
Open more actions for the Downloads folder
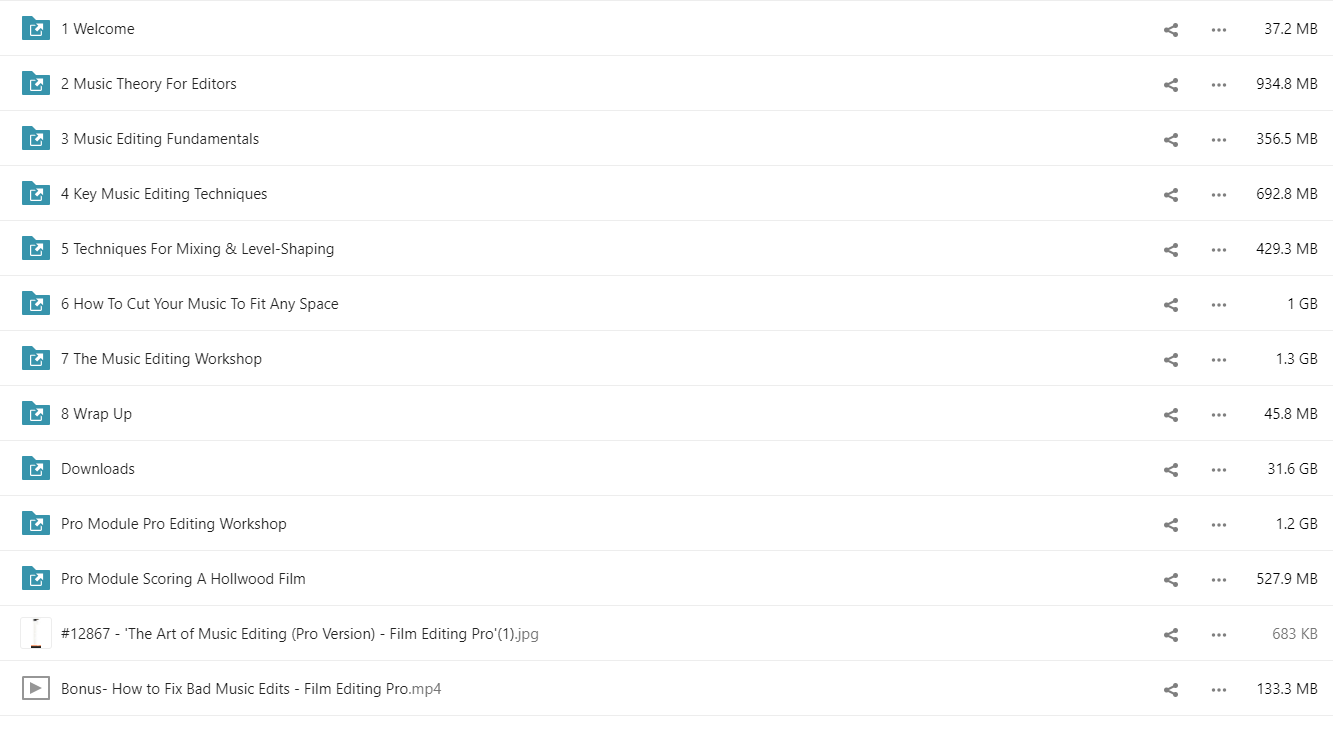coord(1218,470)
